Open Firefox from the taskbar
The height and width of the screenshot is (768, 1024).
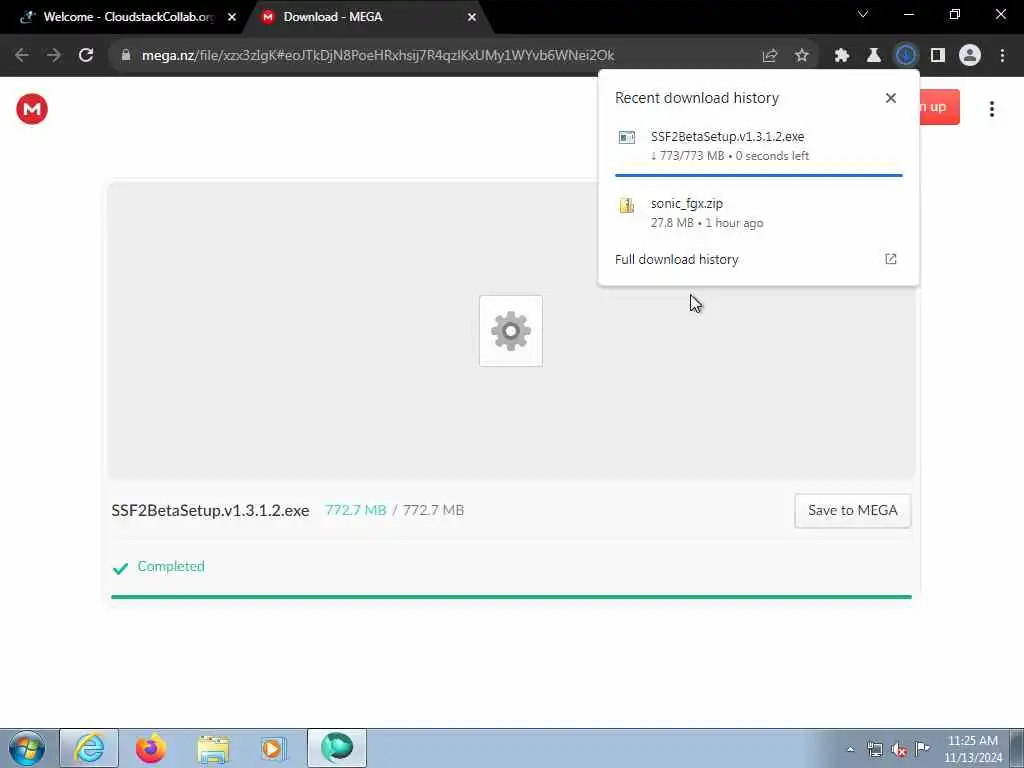click(x=151, y=748)
